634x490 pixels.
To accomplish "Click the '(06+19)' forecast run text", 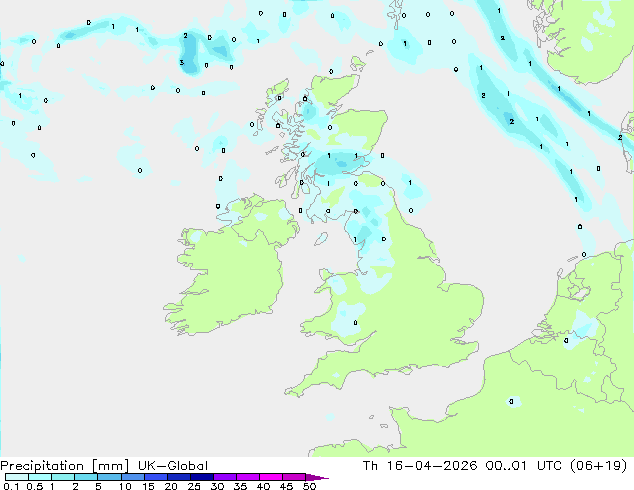I will [x=599, y=466].
